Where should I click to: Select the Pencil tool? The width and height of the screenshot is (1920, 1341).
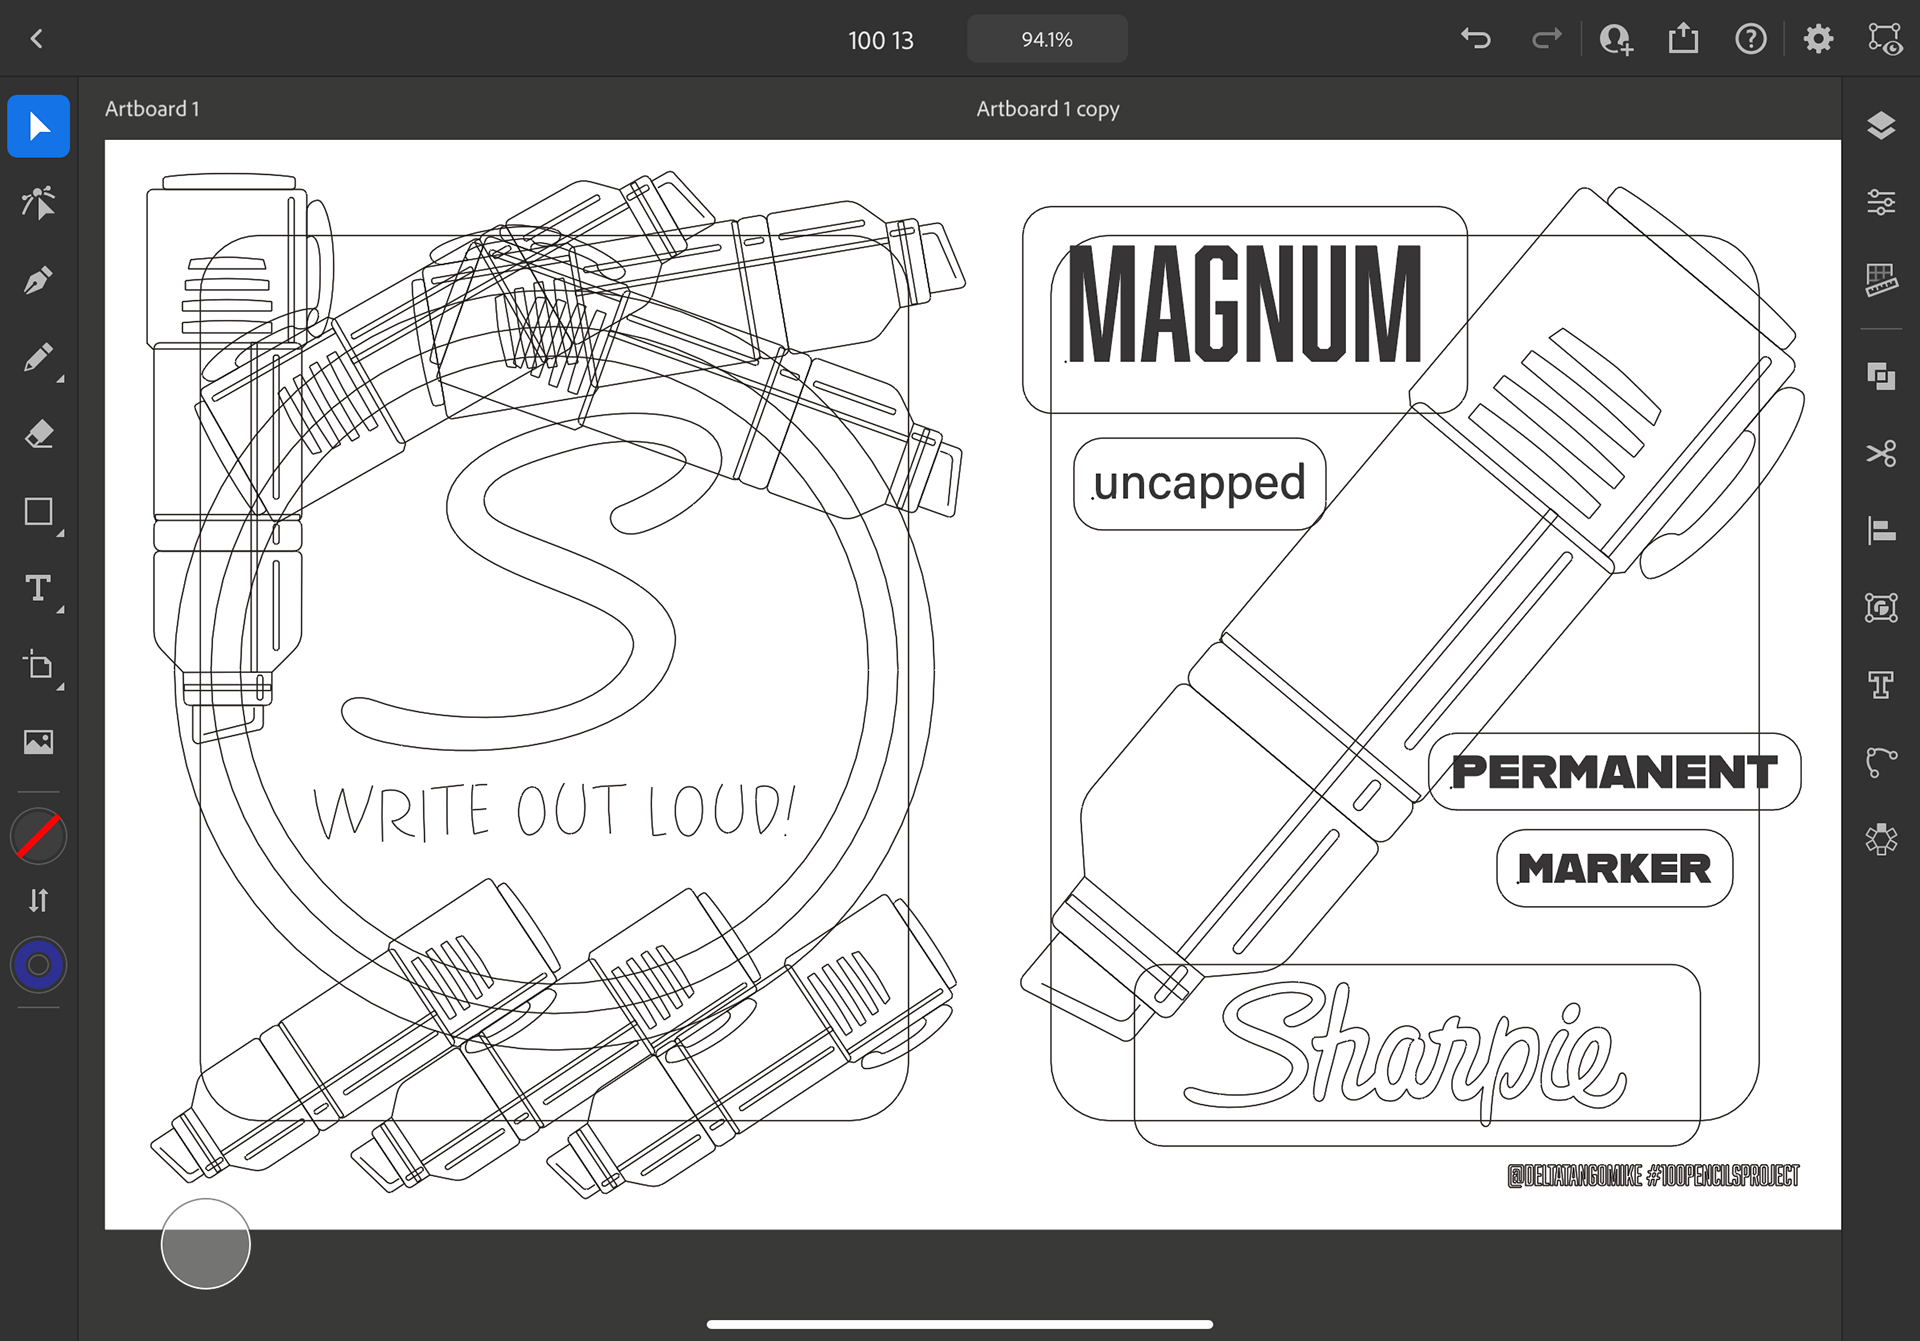click(x=39, y=357)
